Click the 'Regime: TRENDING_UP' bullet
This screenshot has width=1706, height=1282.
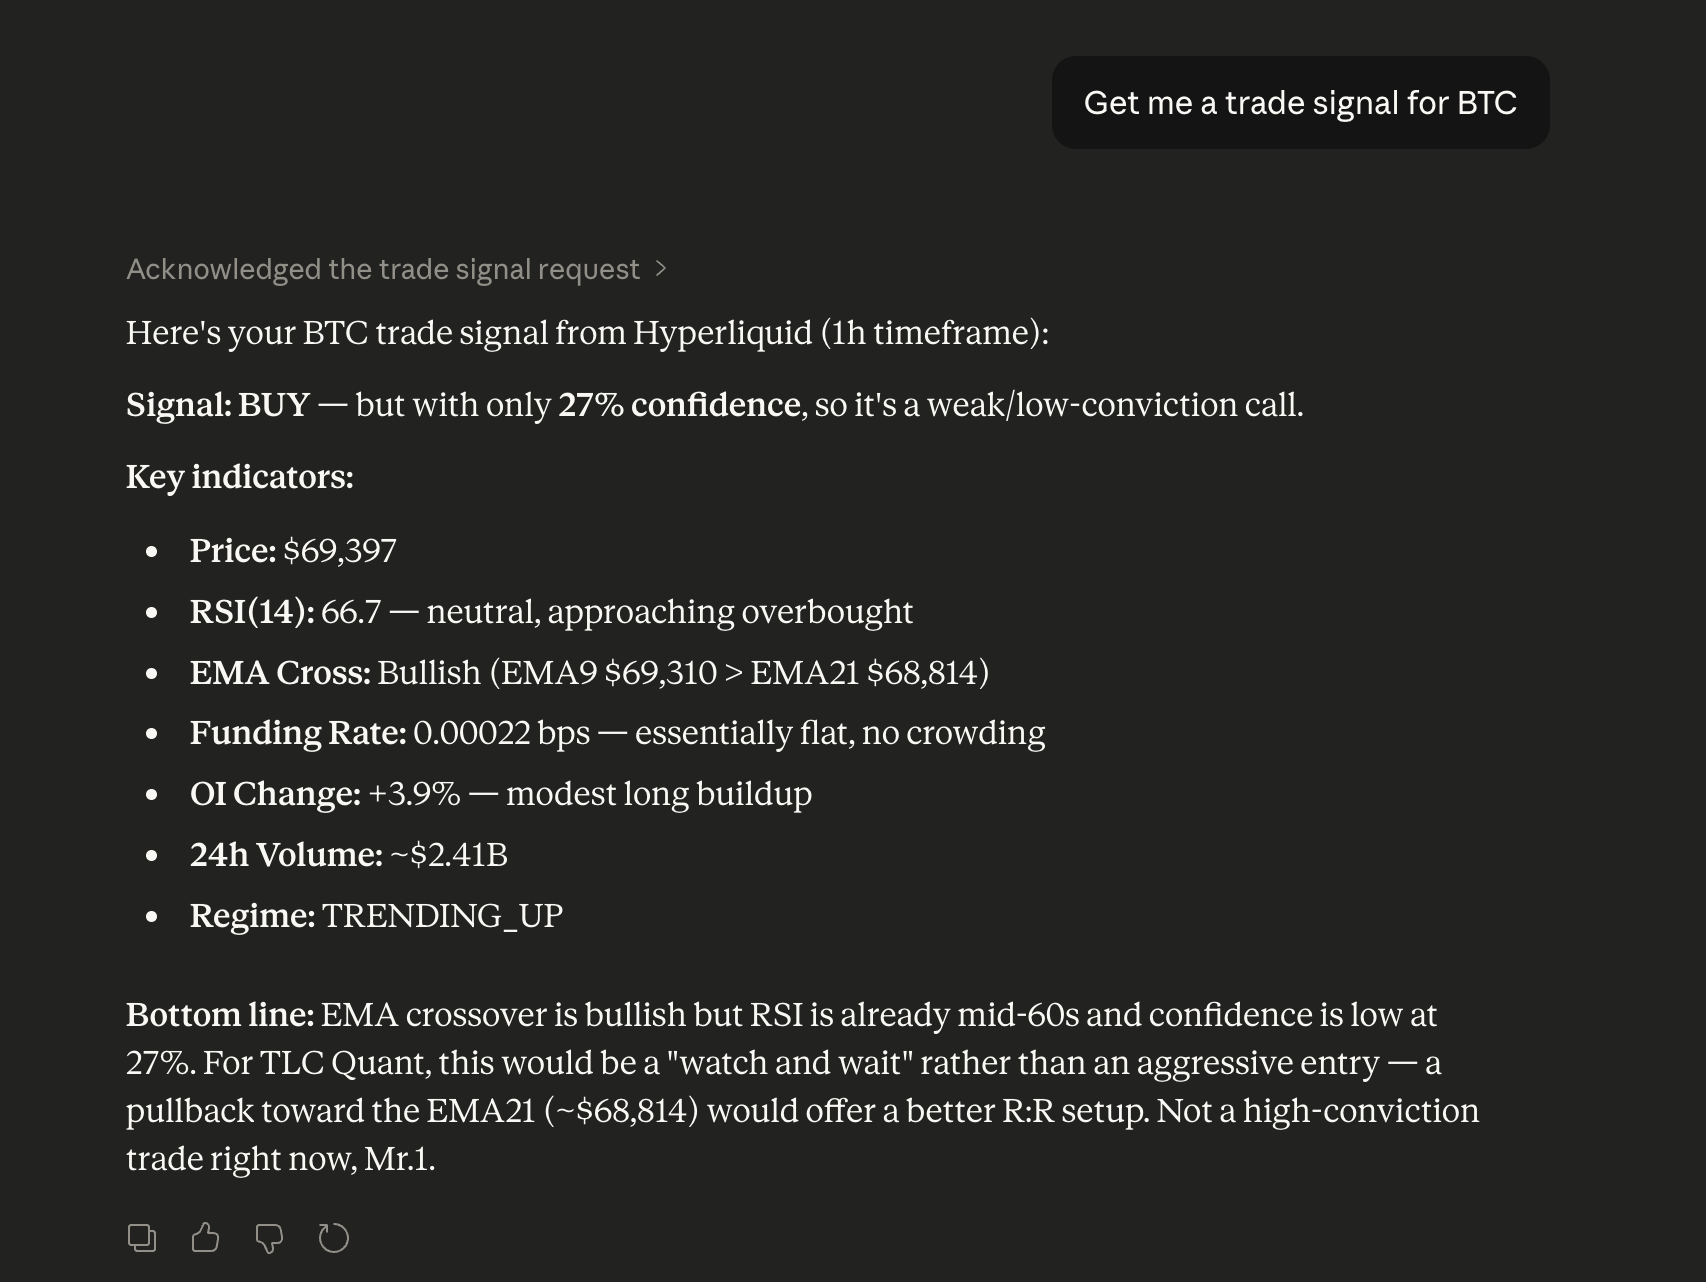coord(377,914)
